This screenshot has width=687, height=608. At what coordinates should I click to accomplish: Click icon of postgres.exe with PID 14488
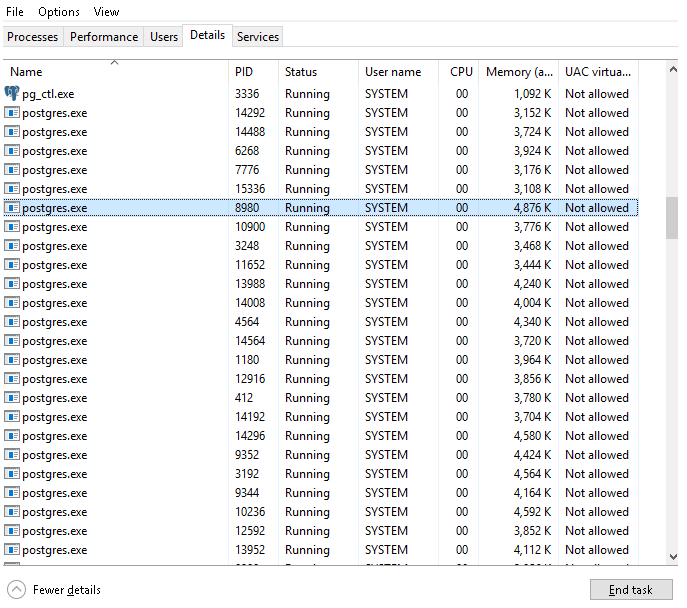point(12,132)
